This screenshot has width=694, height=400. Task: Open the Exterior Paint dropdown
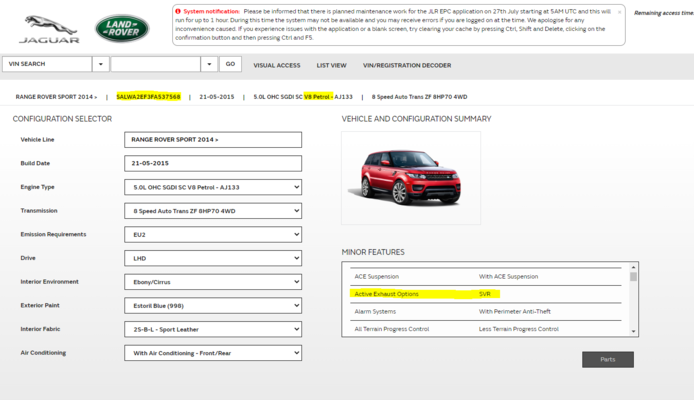coord(213,305)
